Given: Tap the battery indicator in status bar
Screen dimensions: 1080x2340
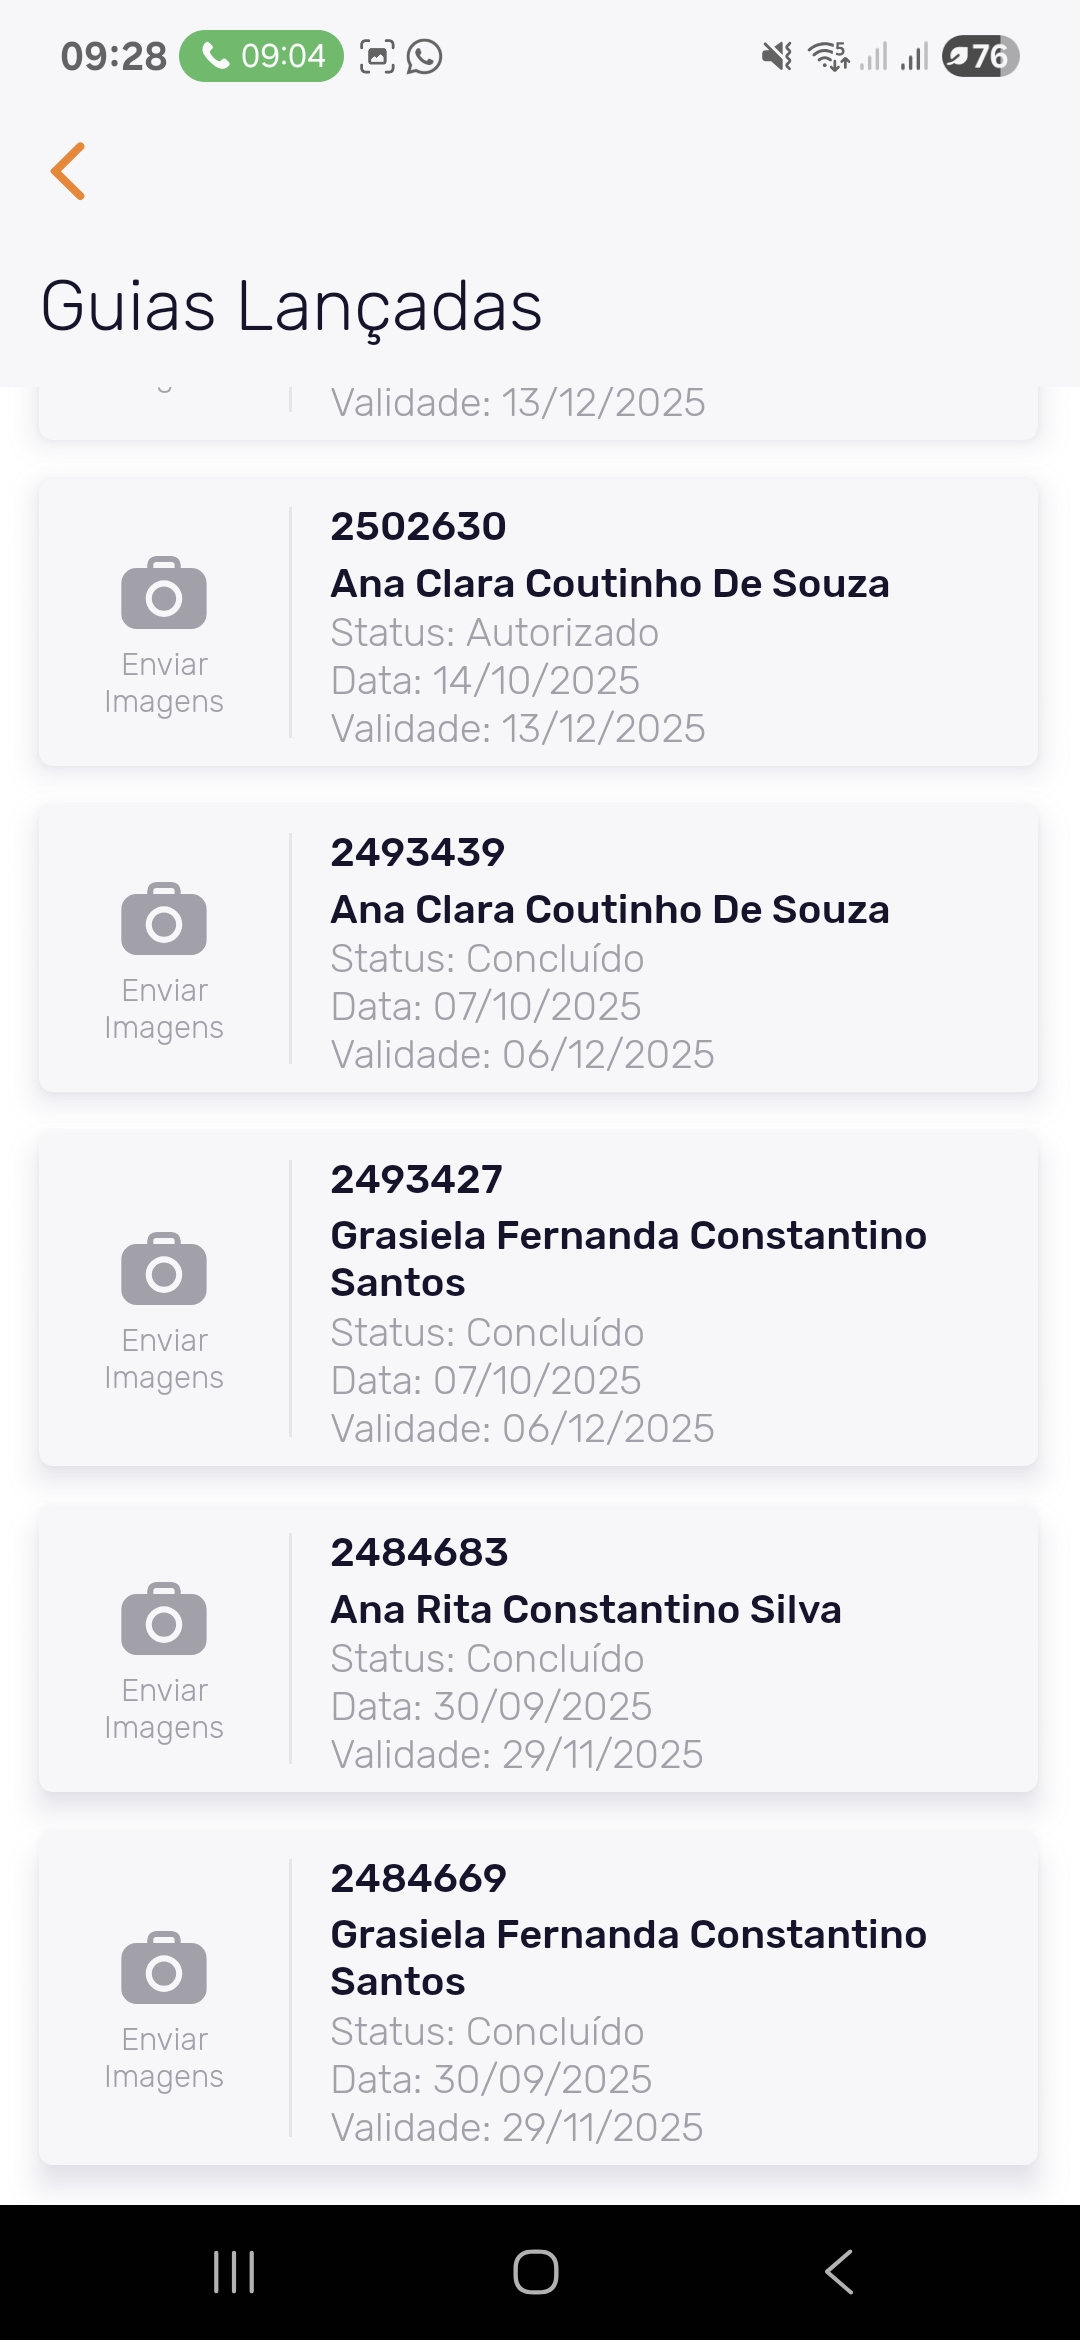Looking at the screenshot, I should click(980, 56).
